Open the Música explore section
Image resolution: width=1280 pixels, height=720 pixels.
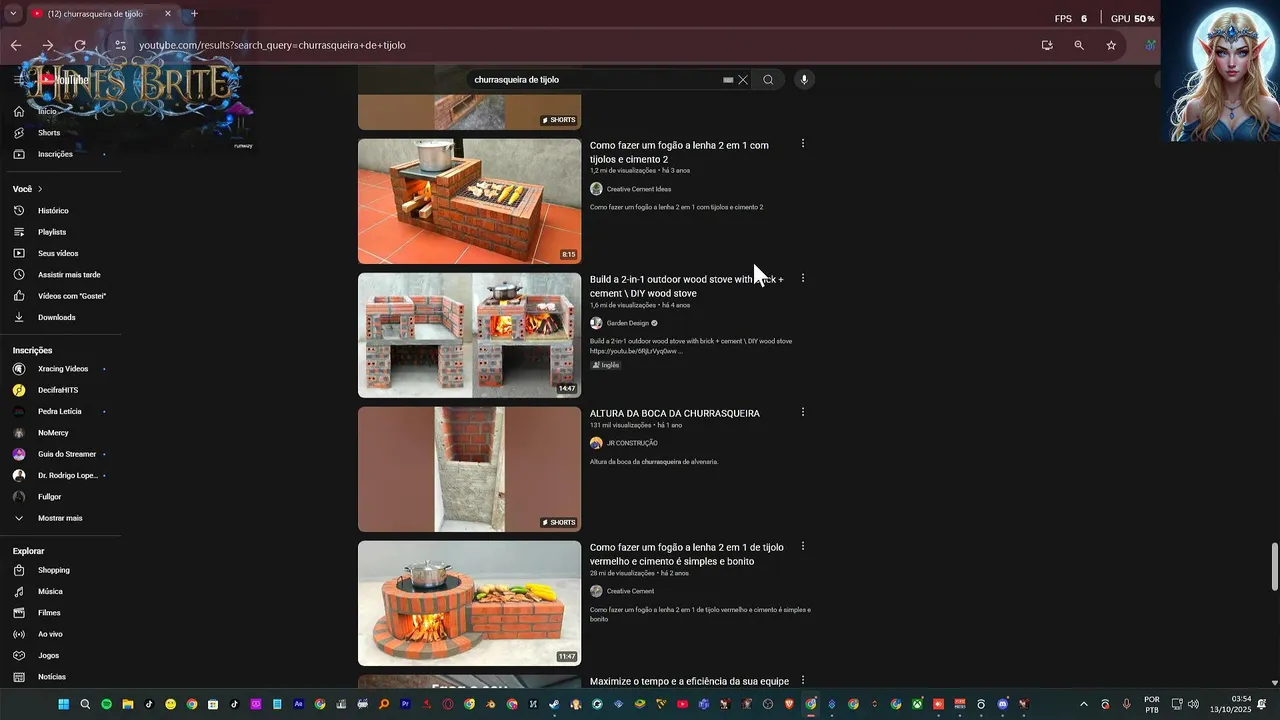50,591
